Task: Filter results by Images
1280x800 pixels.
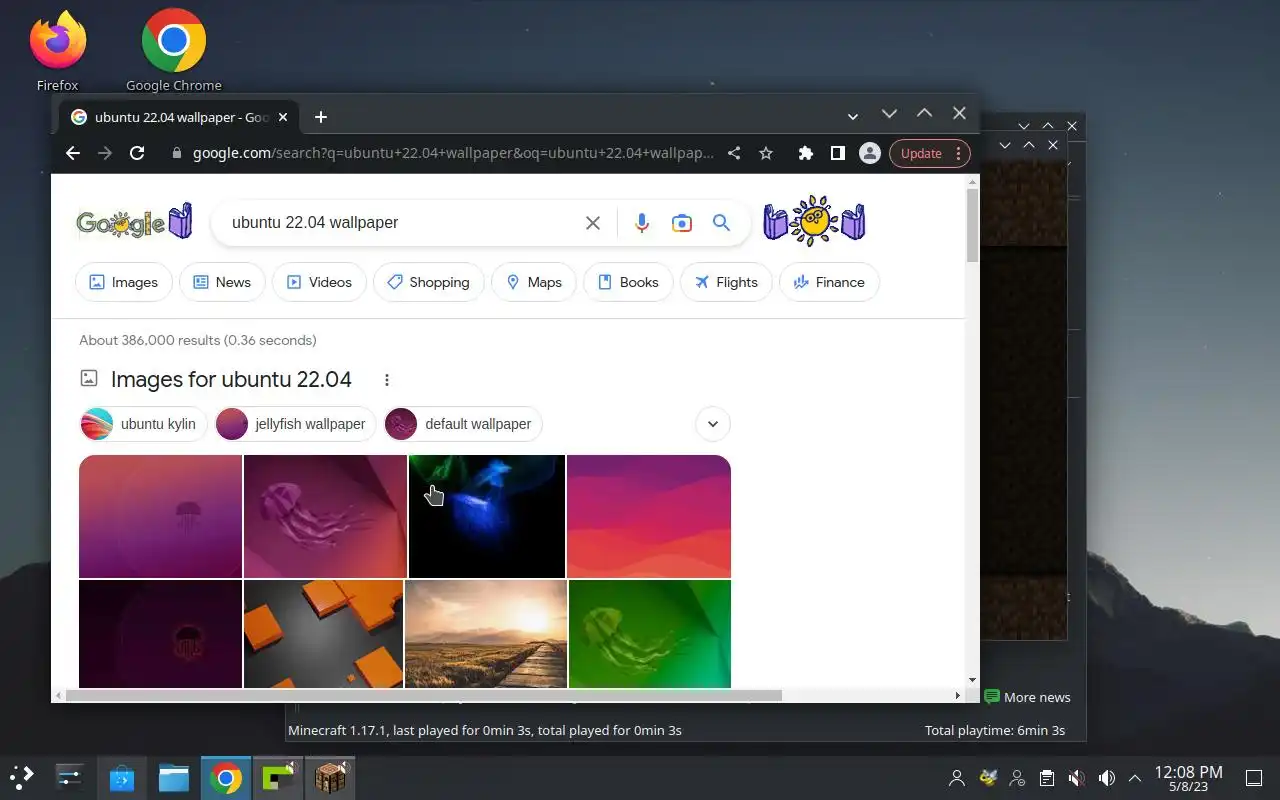Action: [x=124, y=282]
